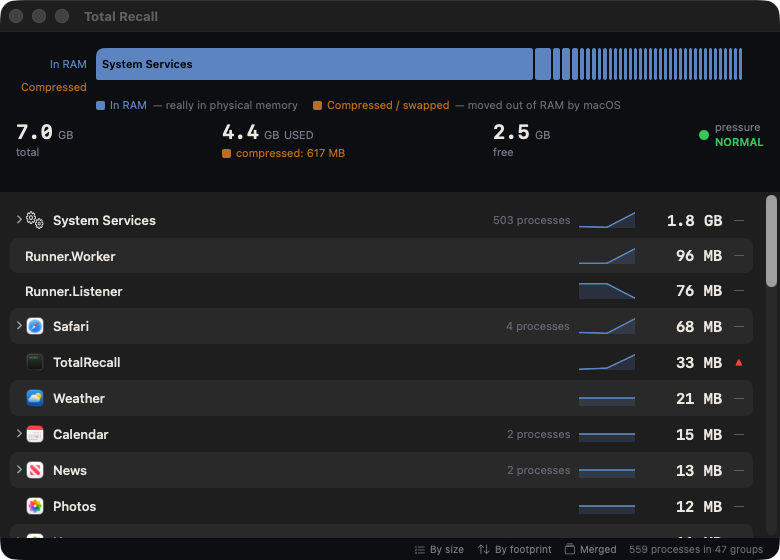Image resolution: width=780 pixels, height=560 pixels.
Task: Click the 'In RAM' row label beside the bar
Action: click(68, 64)
